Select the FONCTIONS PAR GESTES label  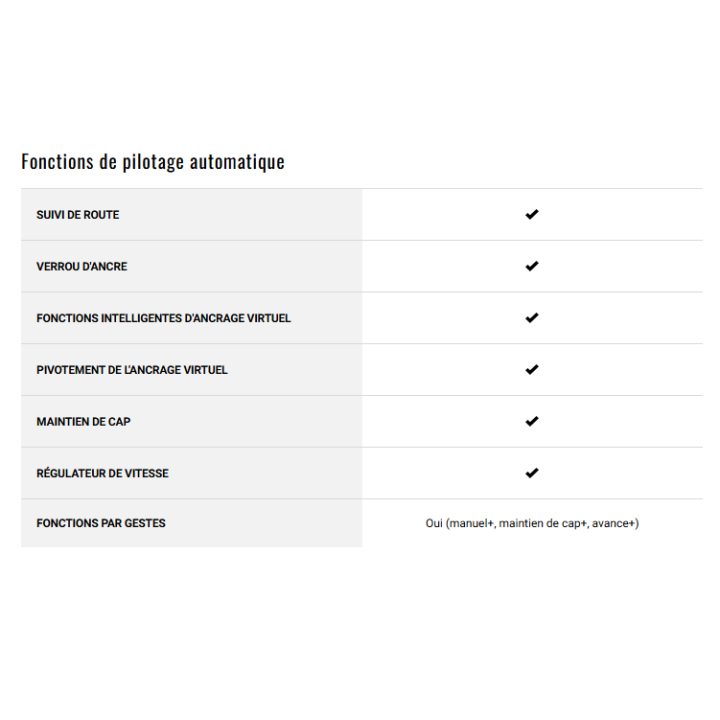coord(101,523)
